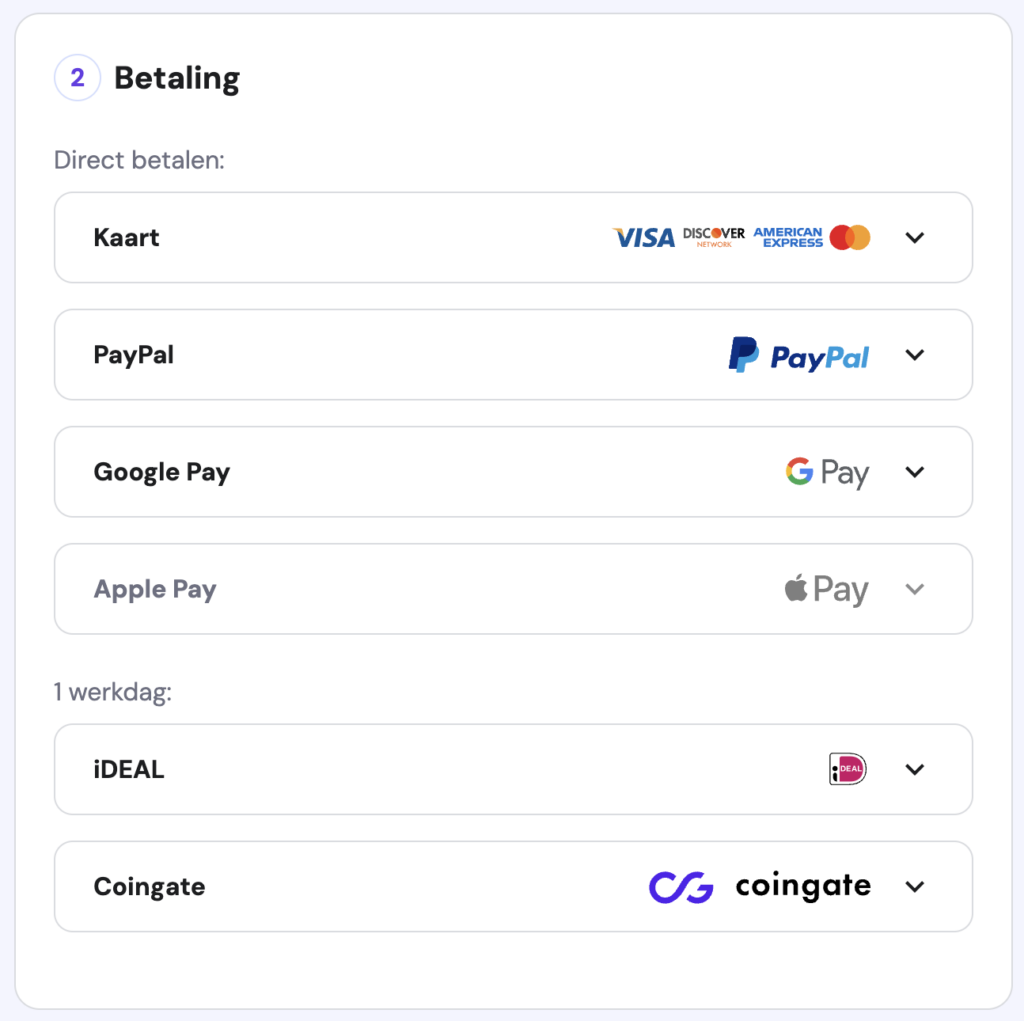1024x1021 pixels.
Task: Click the Coingate logo
Action: (760, 886)
